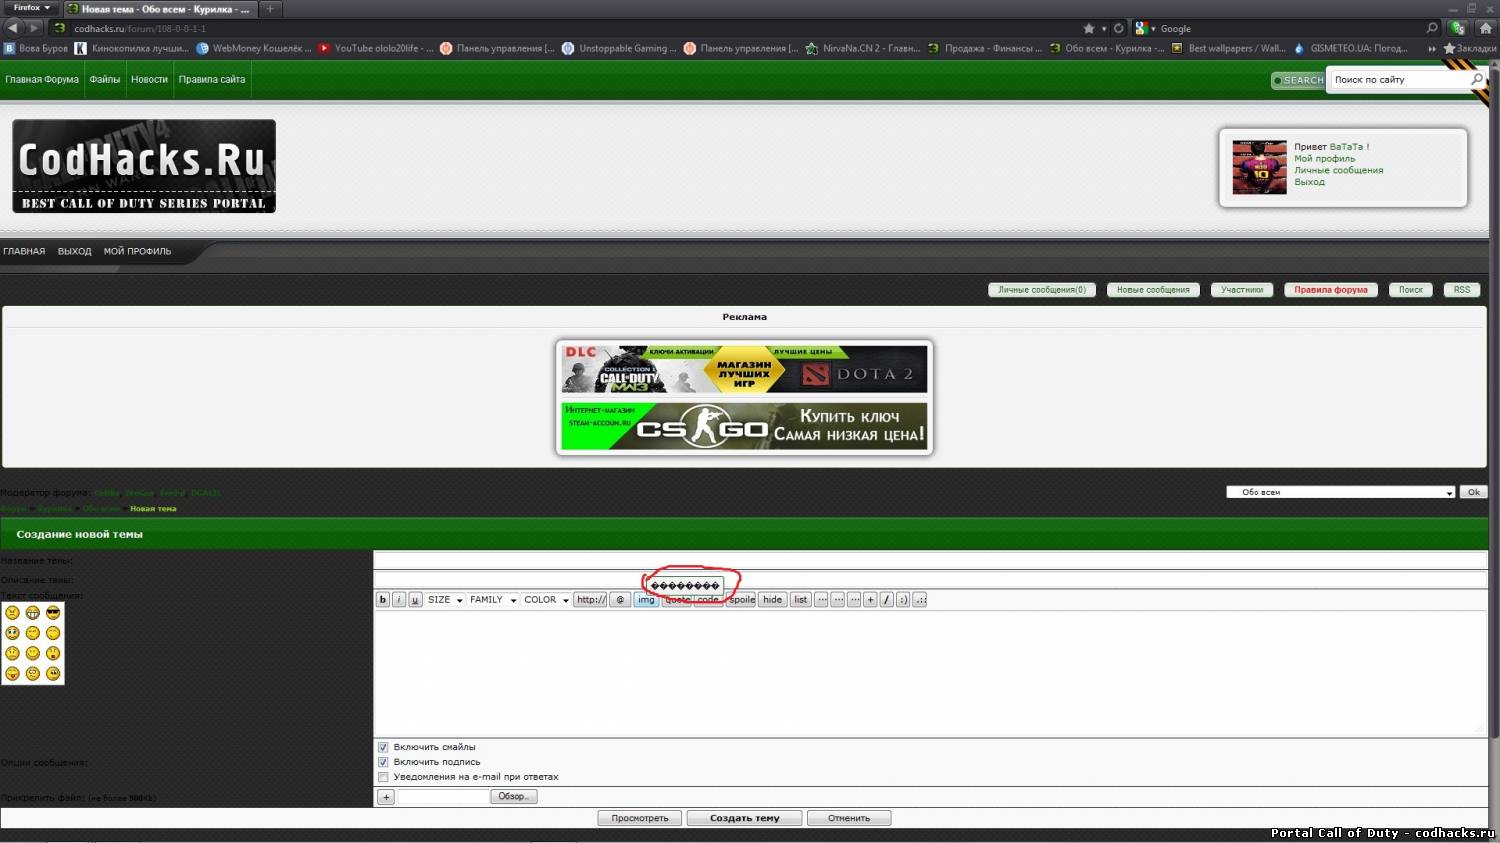Image resolution: width=1500 pixels, height=843 pixels.
Task: Click the browser reload icon
Action: 1118,28
